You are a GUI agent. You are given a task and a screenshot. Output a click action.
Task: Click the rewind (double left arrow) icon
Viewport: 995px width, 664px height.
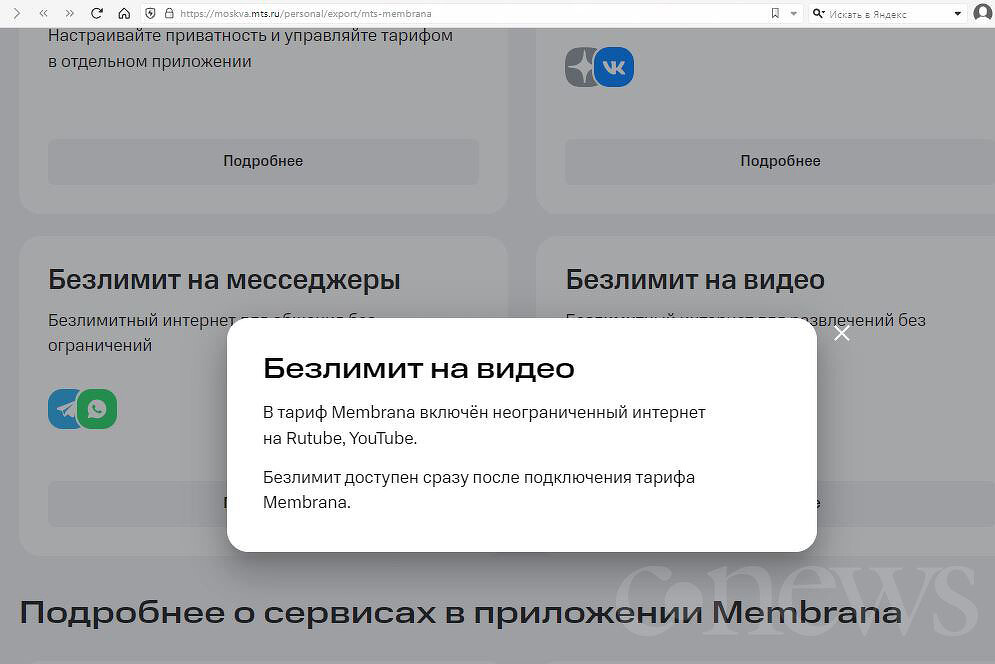pos(43,13)
